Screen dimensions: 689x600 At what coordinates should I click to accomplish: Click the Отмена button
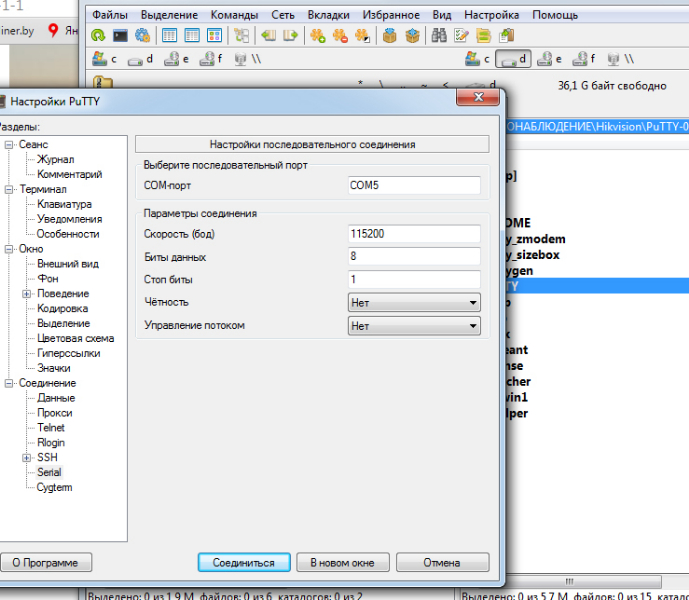442,562
